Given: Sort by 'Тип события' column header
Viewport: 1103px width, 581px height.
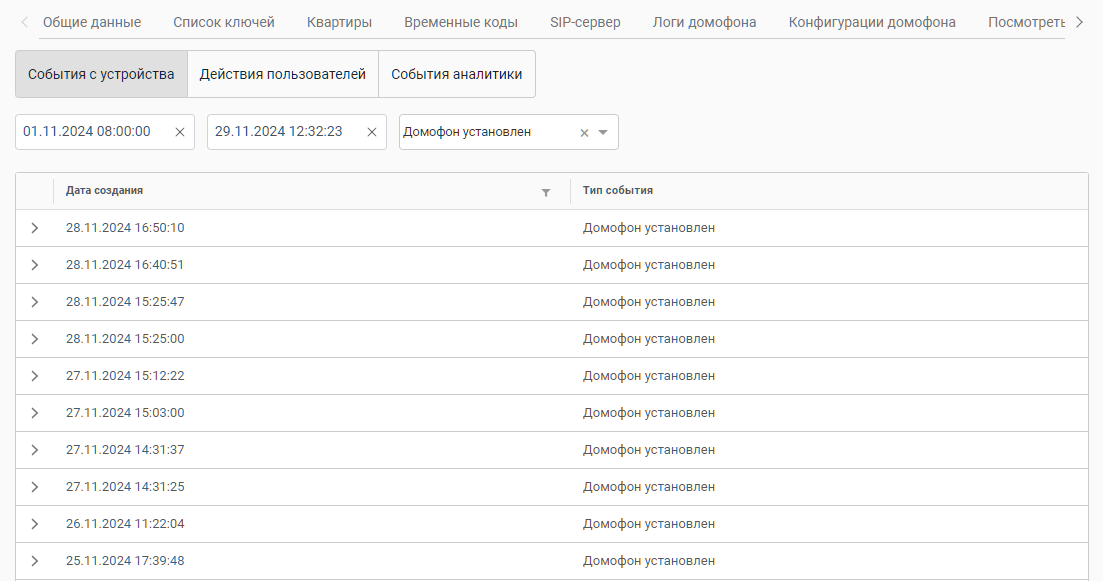Looking at the screenshot, I should (618, 191).
